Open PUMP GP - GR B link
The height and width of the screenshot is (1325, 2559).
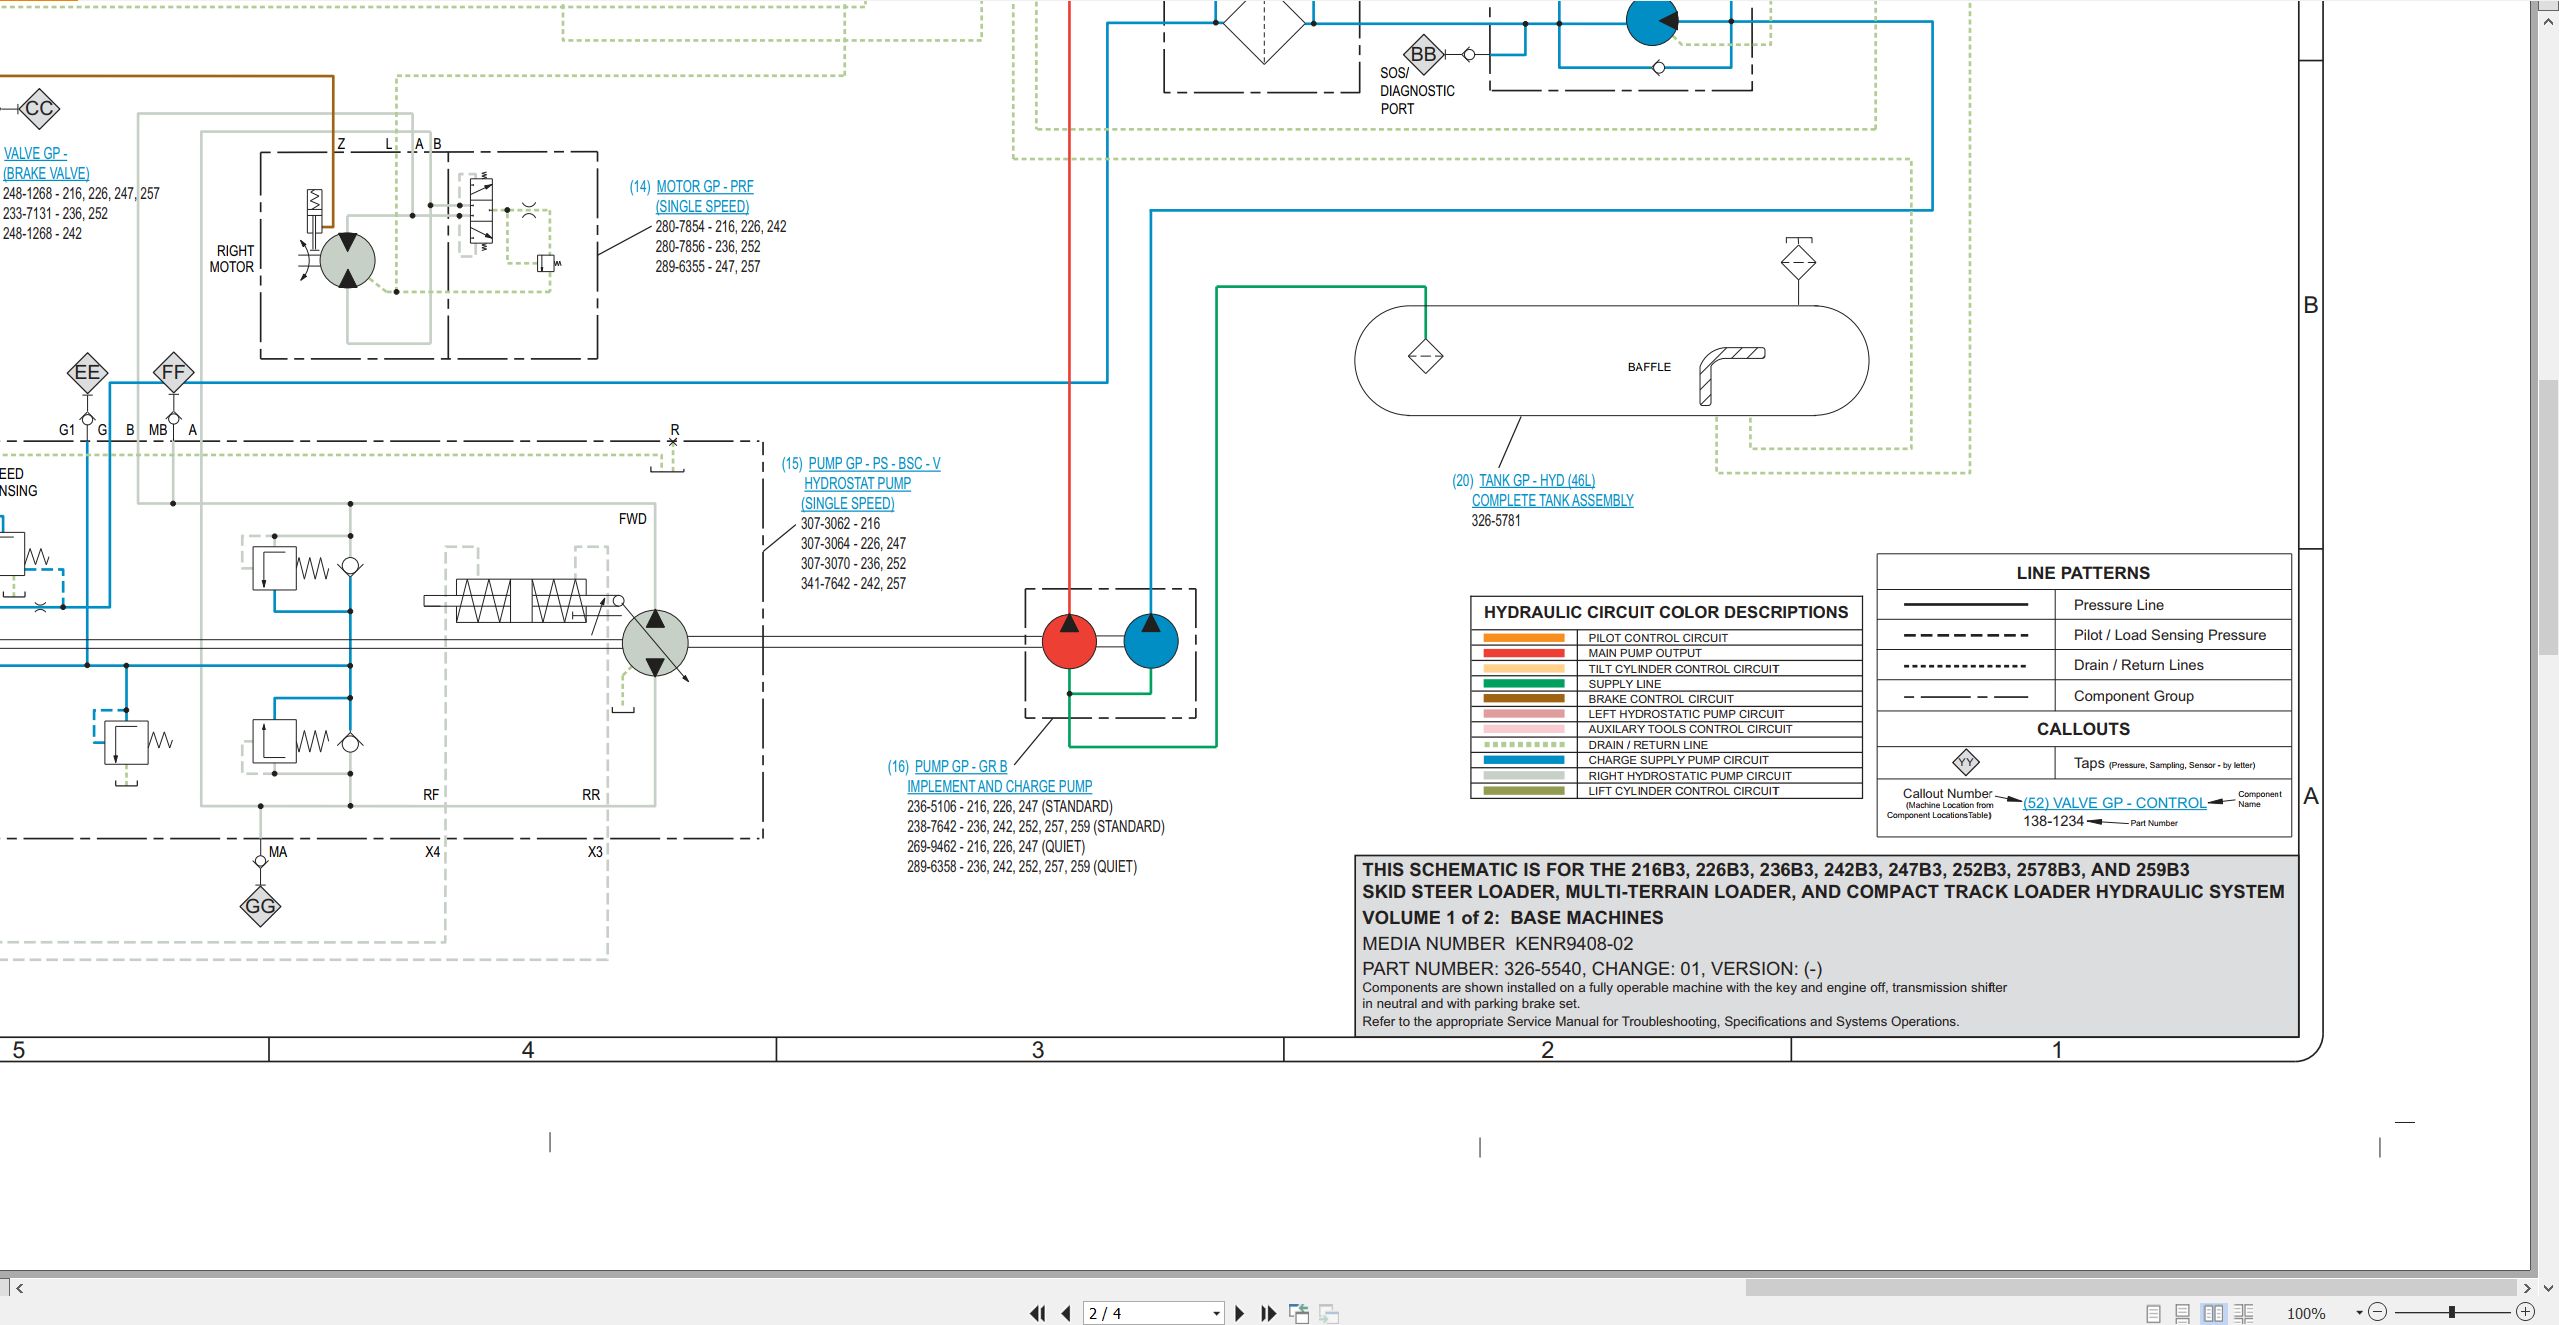point(961,767)
